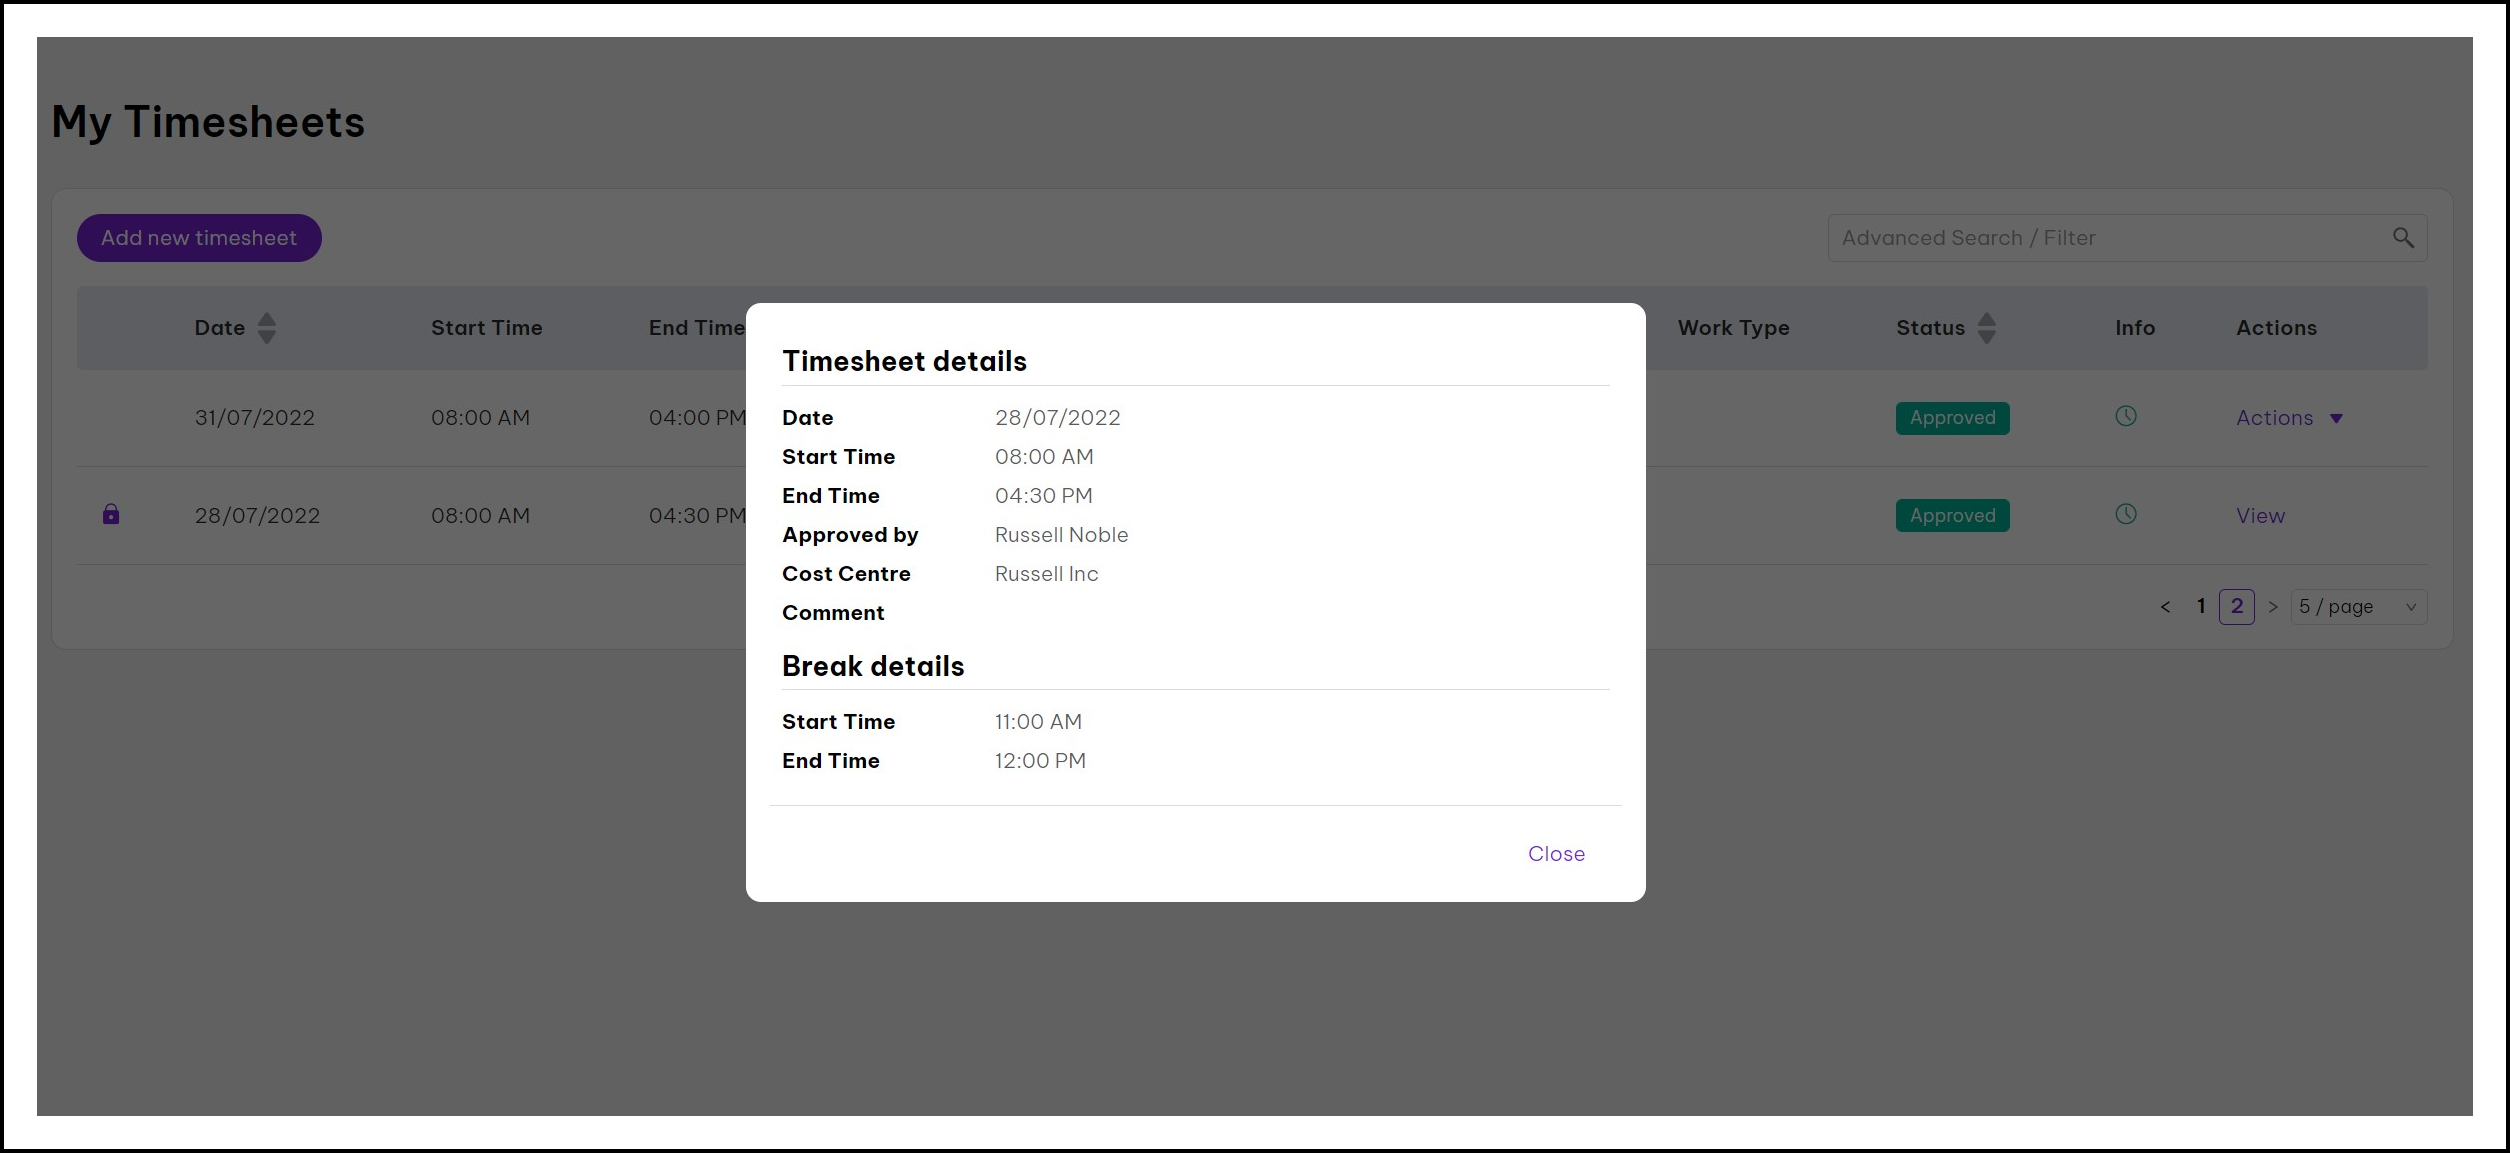2510x1153 pixels.
Task: Click the lock icon on 28/07/2022 row
Action: click(x=111, y=514)
